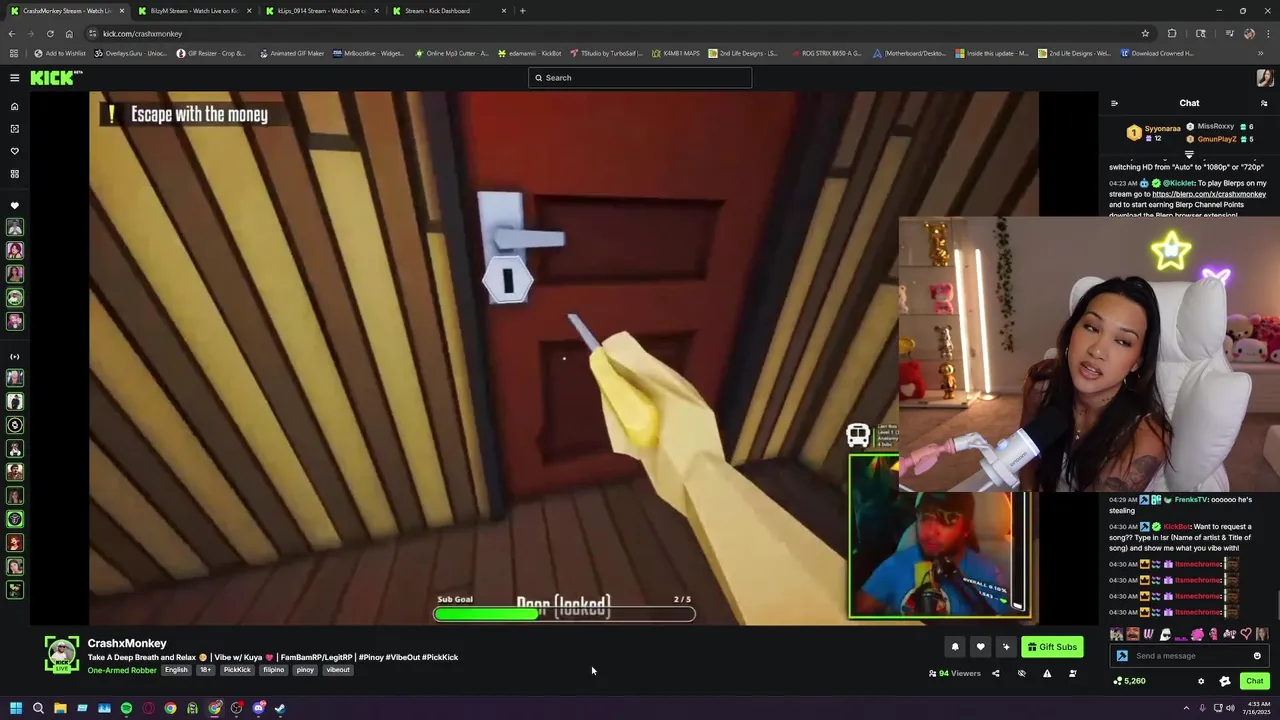Open Spotify from the taskbar
This screenshot has width=1280, height=720.
126,708
